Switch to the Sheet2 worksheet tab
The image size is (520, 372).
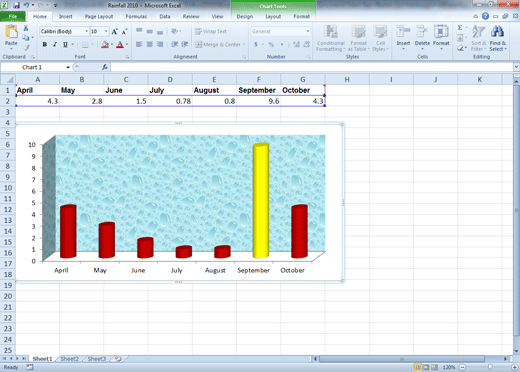pyautogui.click(x=69, y=359)
